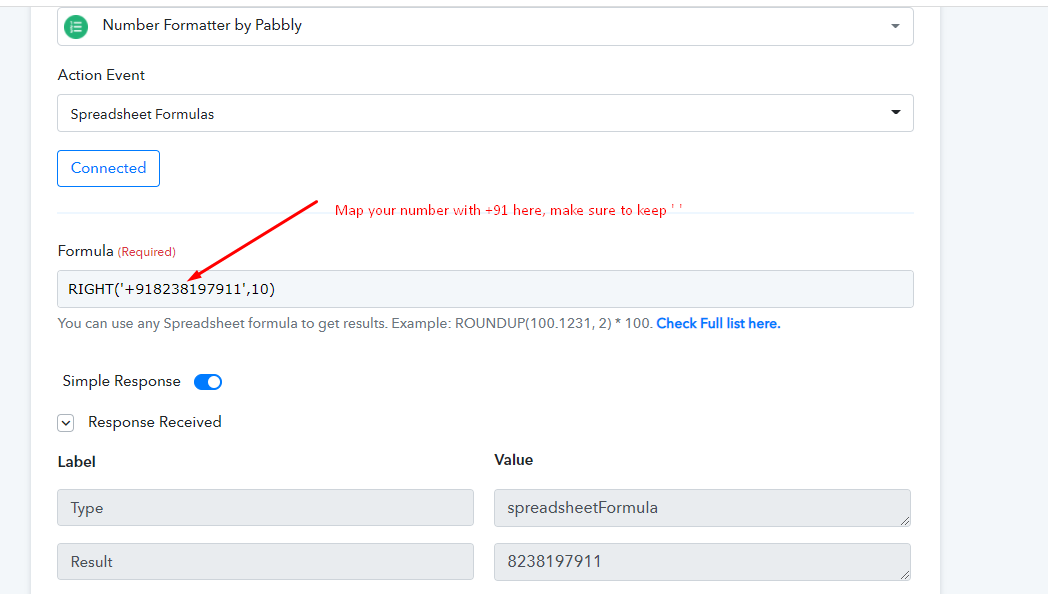This screenshot has height=594, width=1048.
Task: Click the Result label field
Action: click(x=265, y=561)
